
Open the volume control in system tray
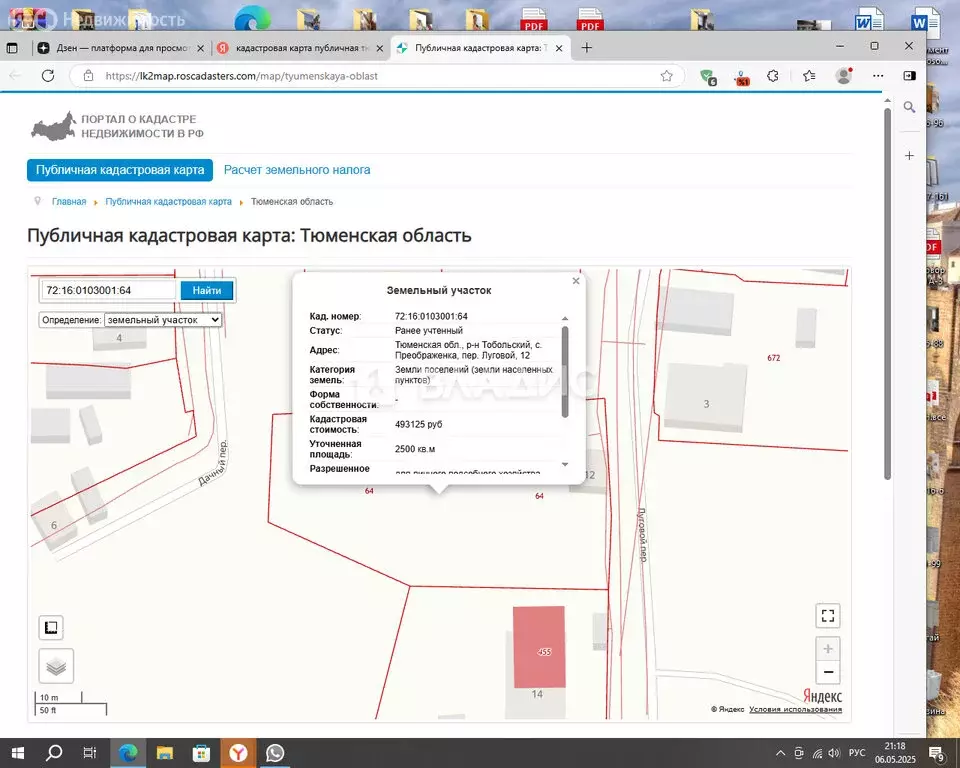834,753
